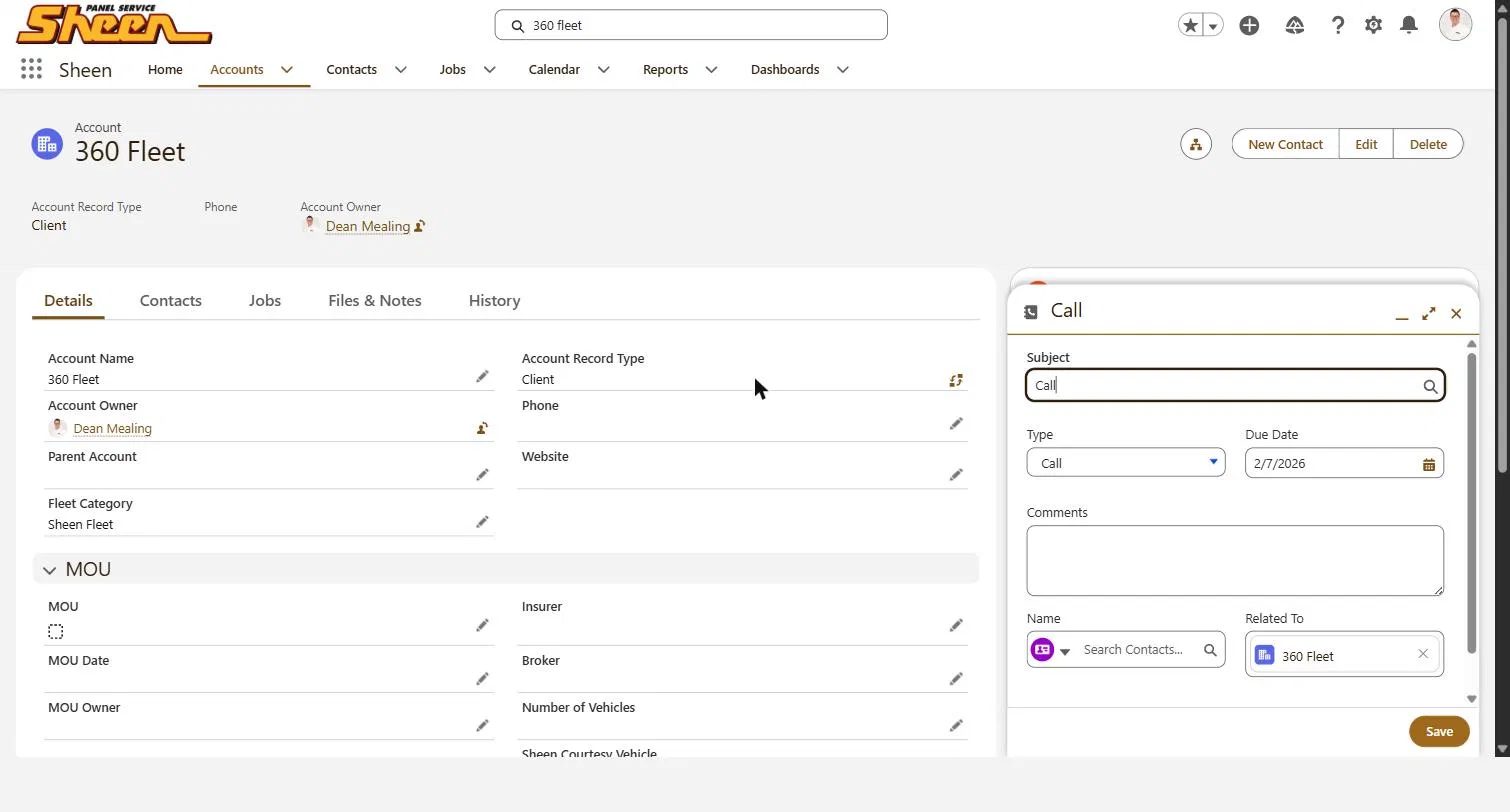
Task: Open the History tab
Action: coord(495,301)
